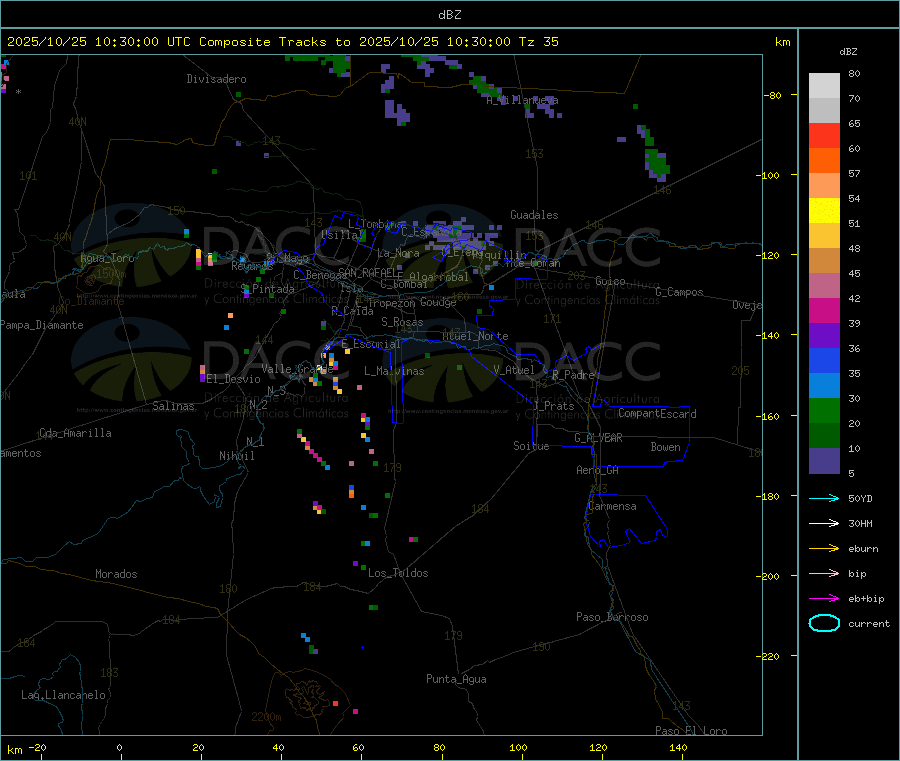Select the Los_Toldos map label
The width and height of the screenshot is (900, 761).
tap(398, 574)
